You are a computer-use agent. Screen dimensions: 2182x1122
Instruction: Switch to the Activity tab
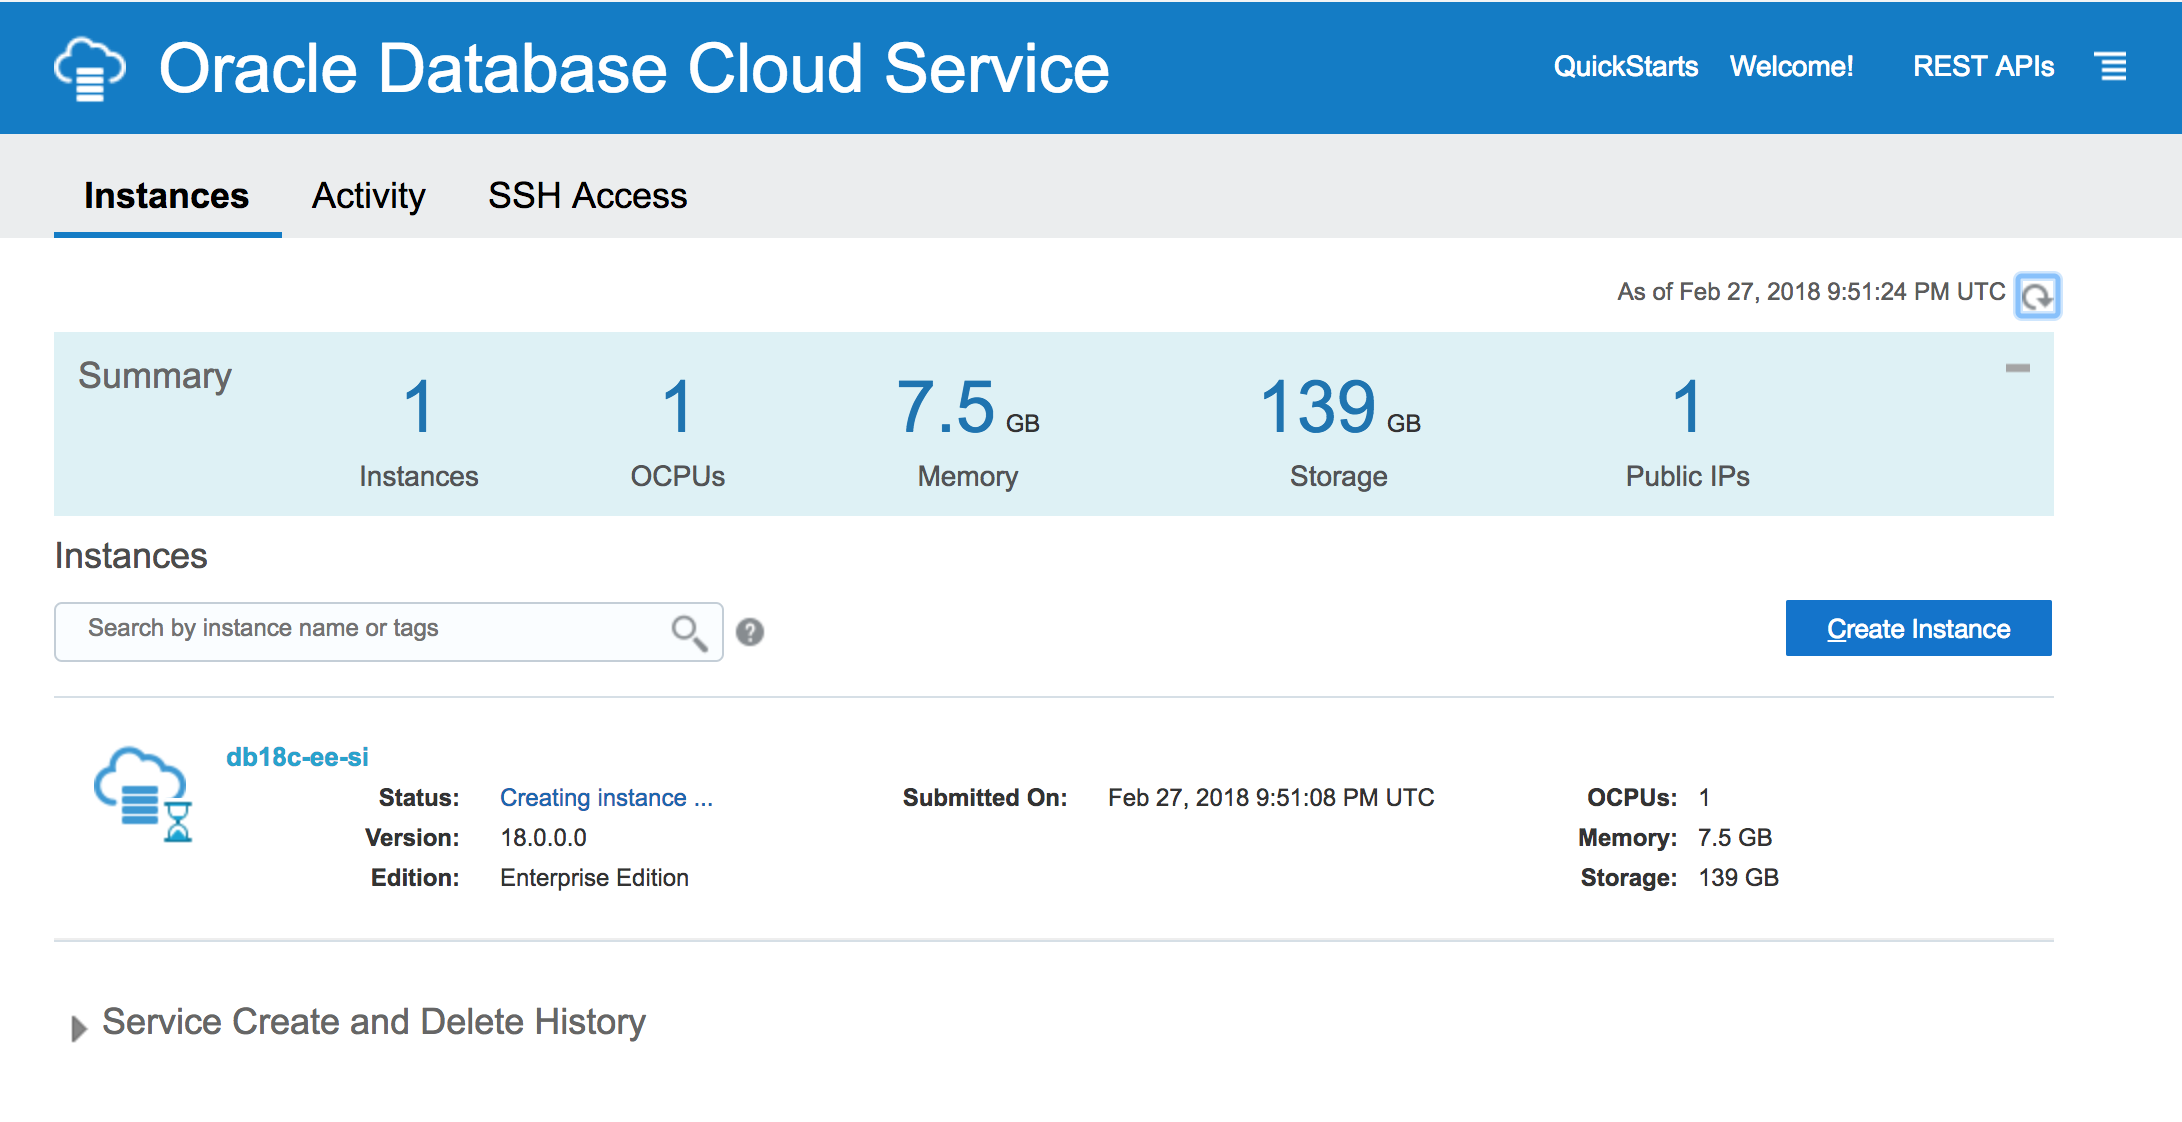(x=369, y=195)
